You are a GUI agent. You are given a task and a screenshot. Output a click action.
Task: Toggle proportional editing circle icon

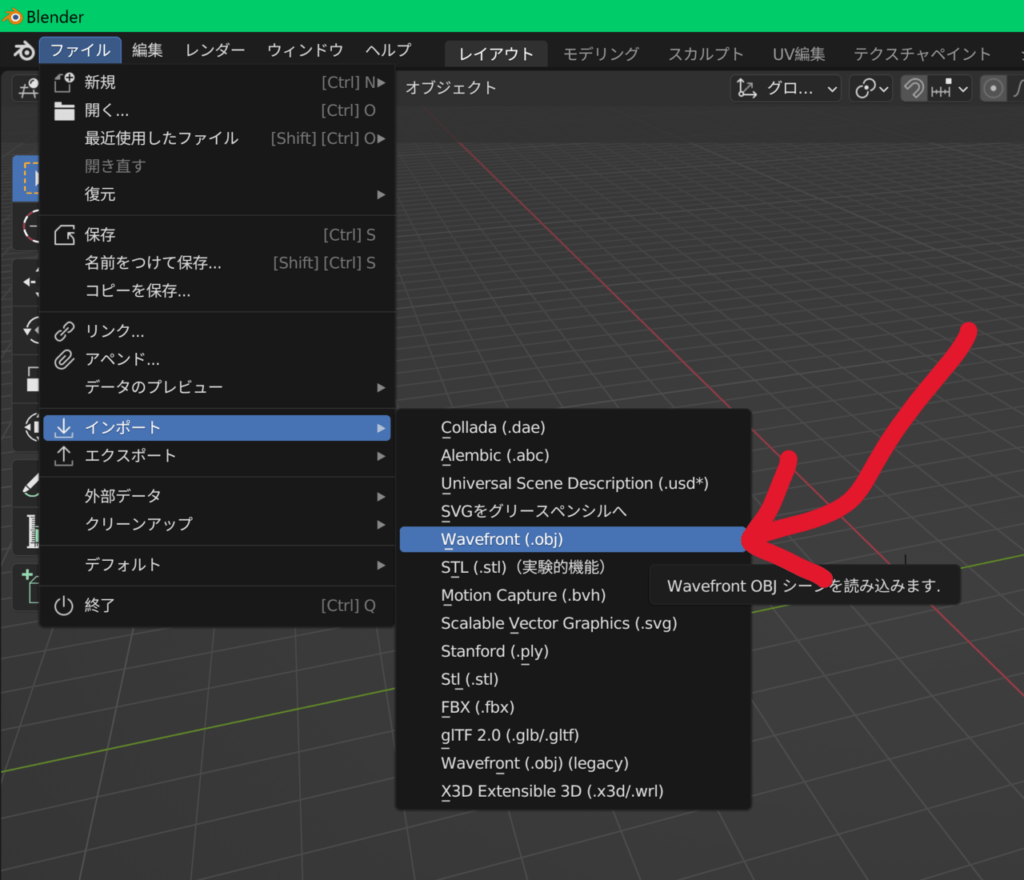993,88
